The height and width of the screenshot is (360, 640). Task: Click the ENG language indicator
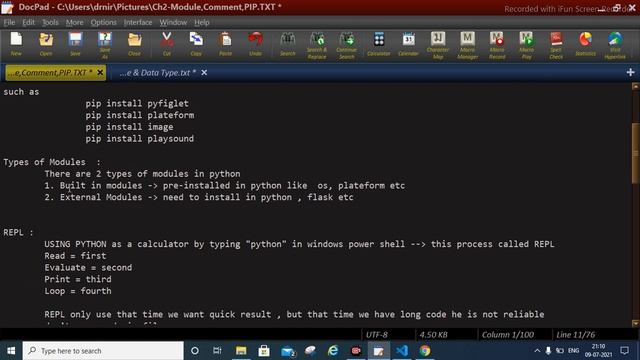point(573,351)
